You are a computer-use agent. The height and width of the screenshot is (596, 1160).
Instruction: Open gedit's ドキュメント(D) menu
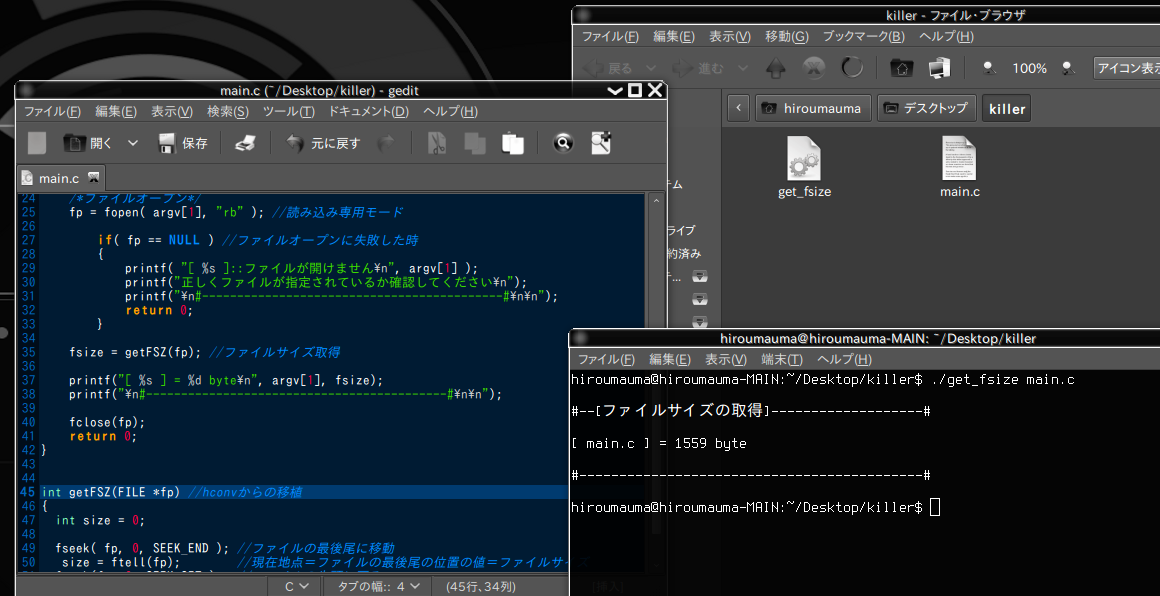click(368, 112)
